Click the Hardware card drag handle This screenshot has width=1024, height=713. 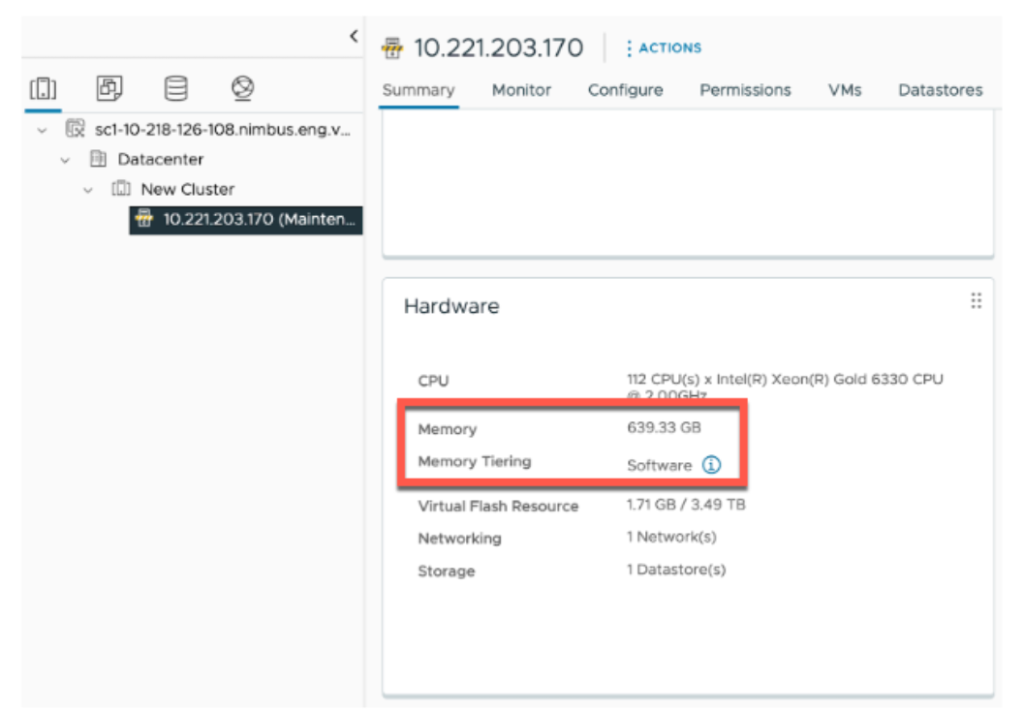click(976, 301)
